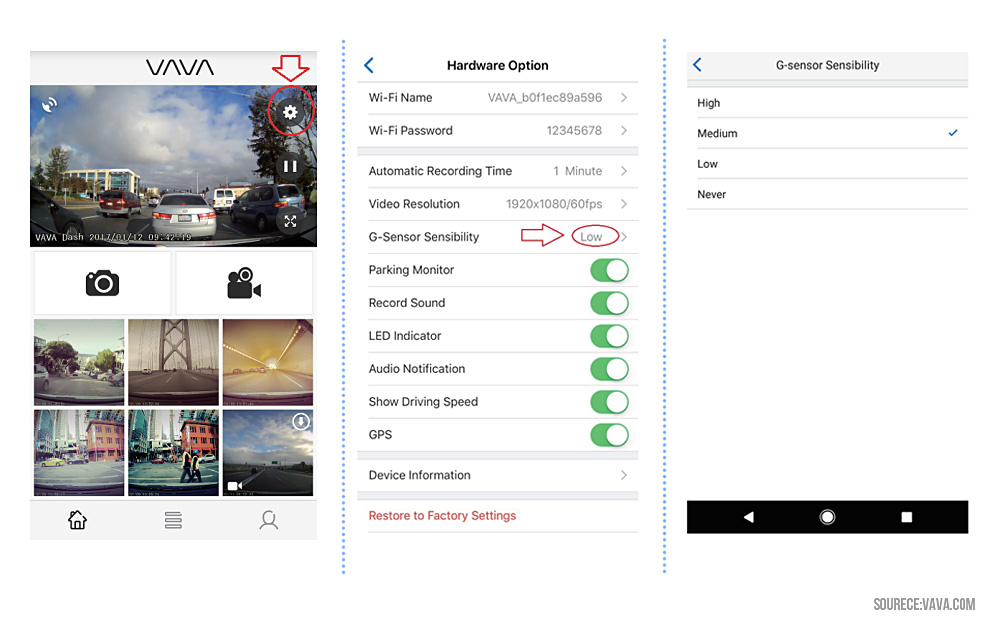Open the tunnel photo thumbnail
Image resolution: width=1000 pixels, height=625 pixels.
(268, 362)
